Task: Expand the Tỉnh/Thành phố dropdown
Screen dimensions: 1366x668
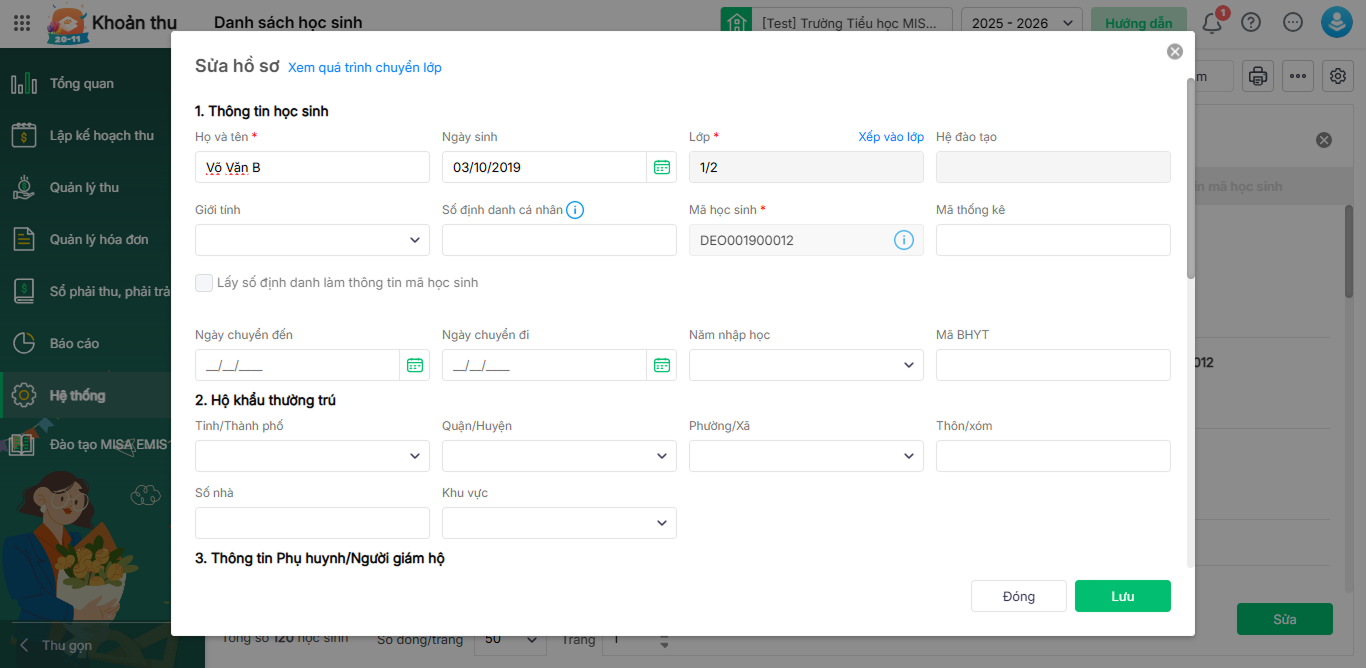Action: (312, 456)
